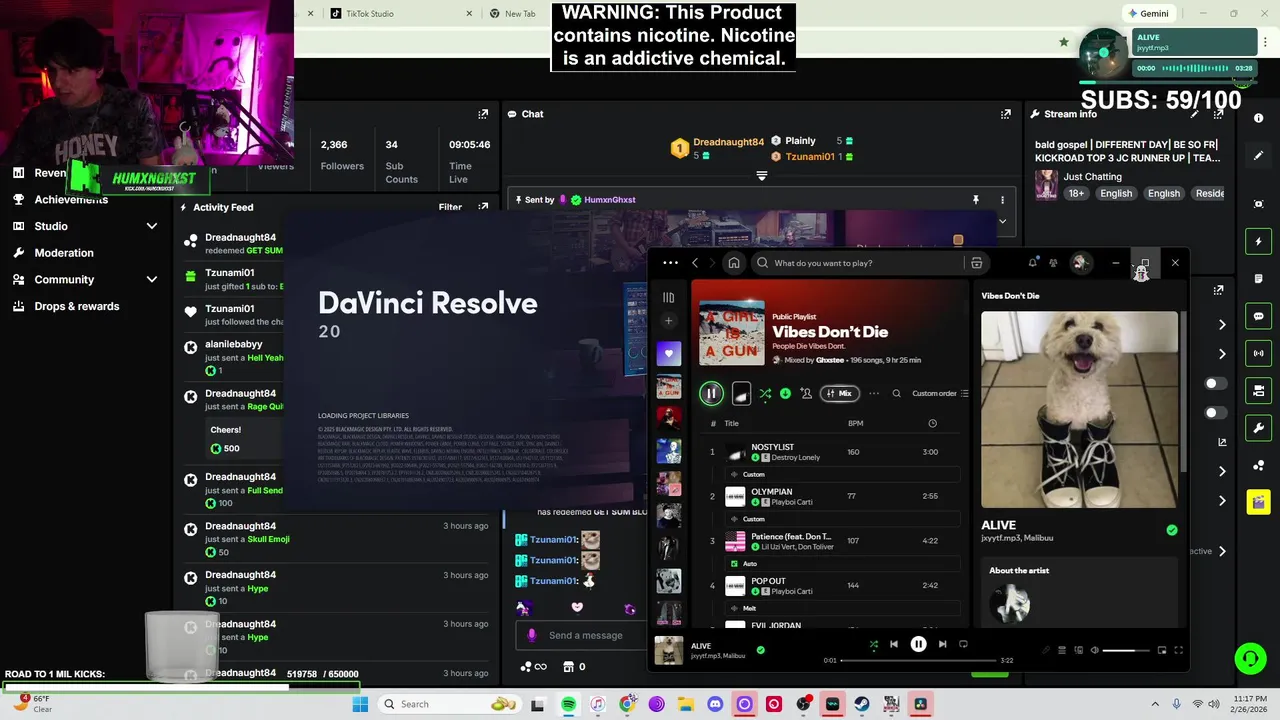
Task: Toggle repeat in Spotify's player bar
Action: pos(963,644)
